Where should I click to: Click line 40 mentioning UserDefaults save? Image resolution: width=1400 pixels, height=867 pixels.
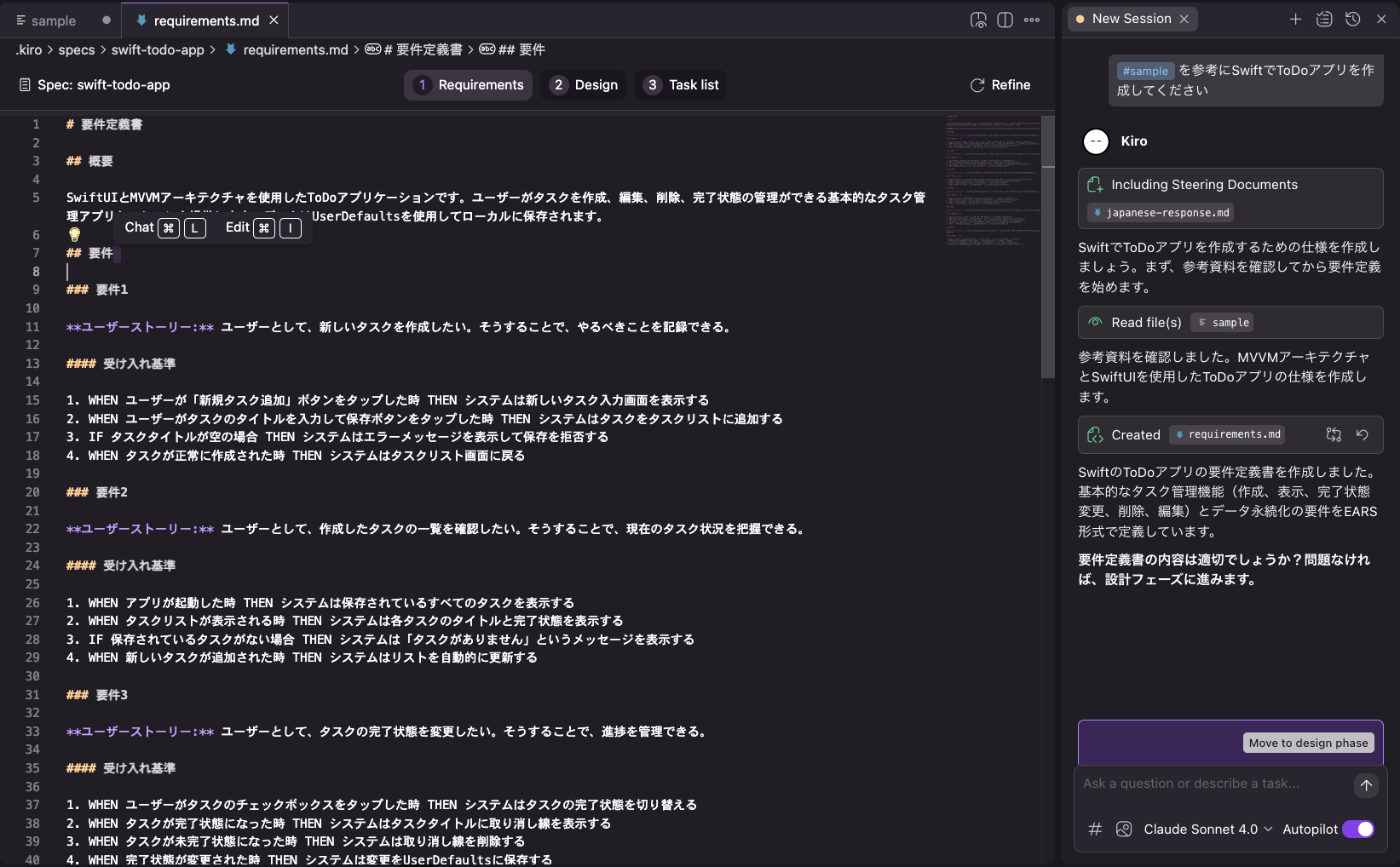(309, 860)
